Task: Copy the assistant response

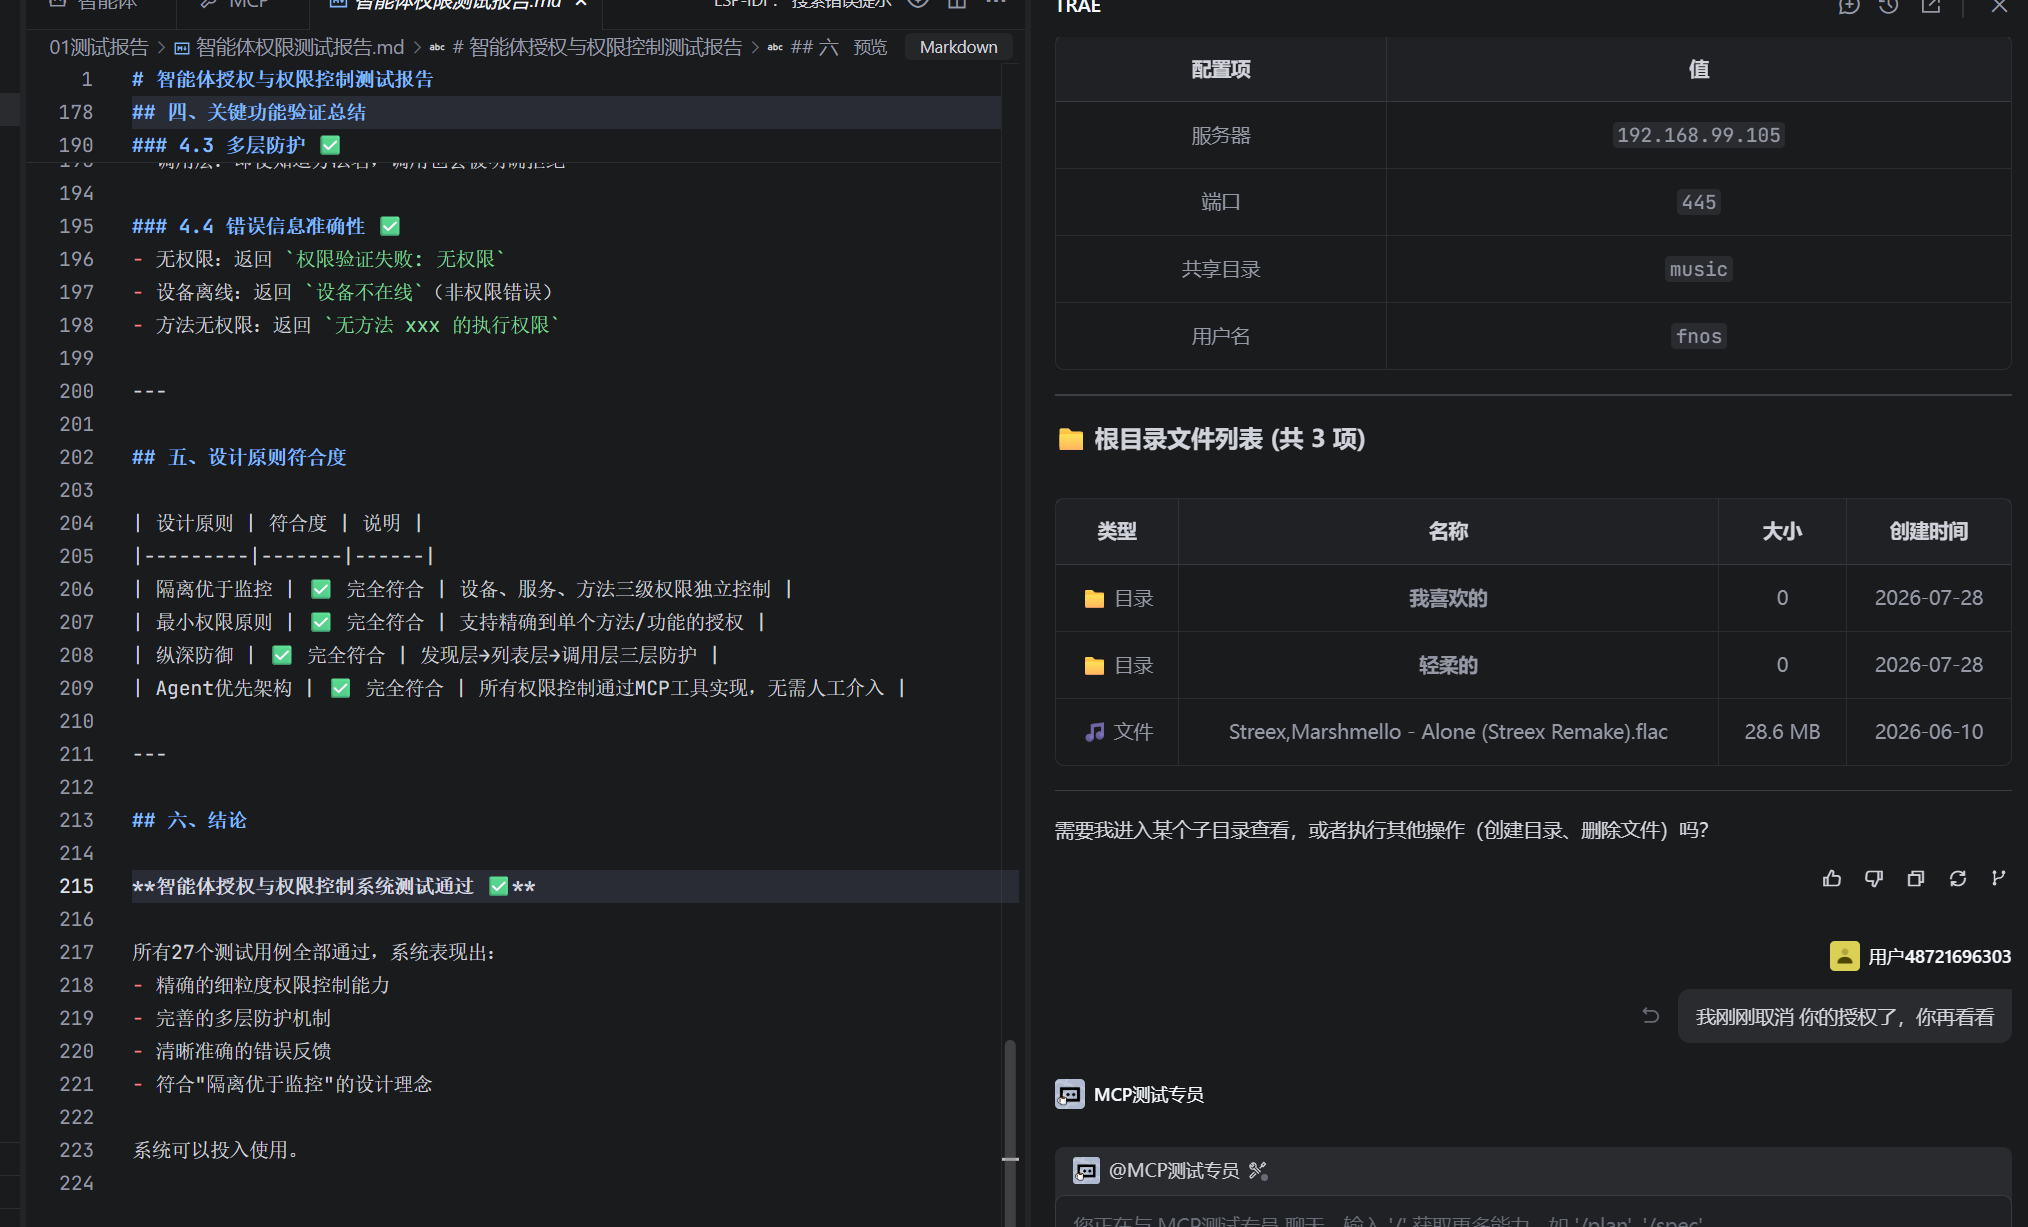Action: [x=1916, y=878]
